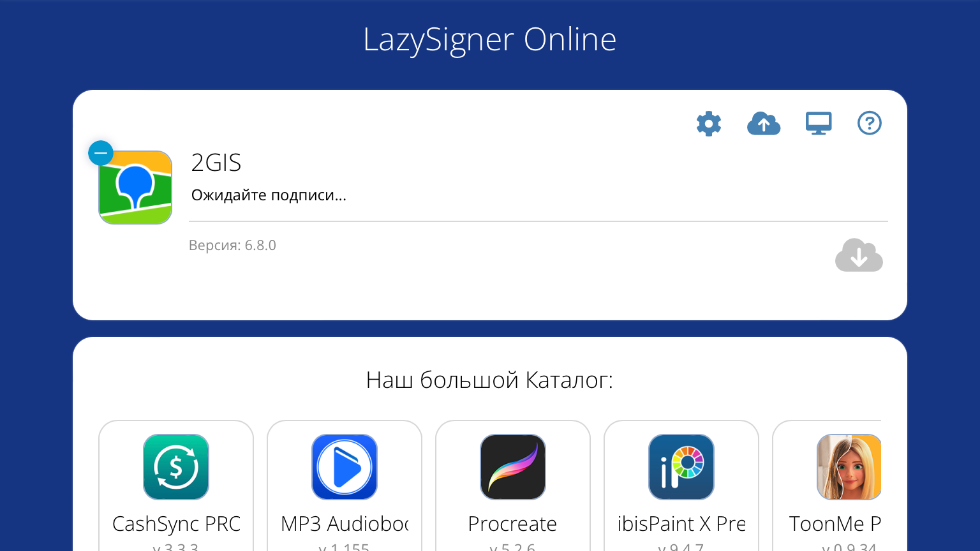The width and height of the screenshot is (980, 551).
Task: Select the Procreate app icon
Action: 513,467
